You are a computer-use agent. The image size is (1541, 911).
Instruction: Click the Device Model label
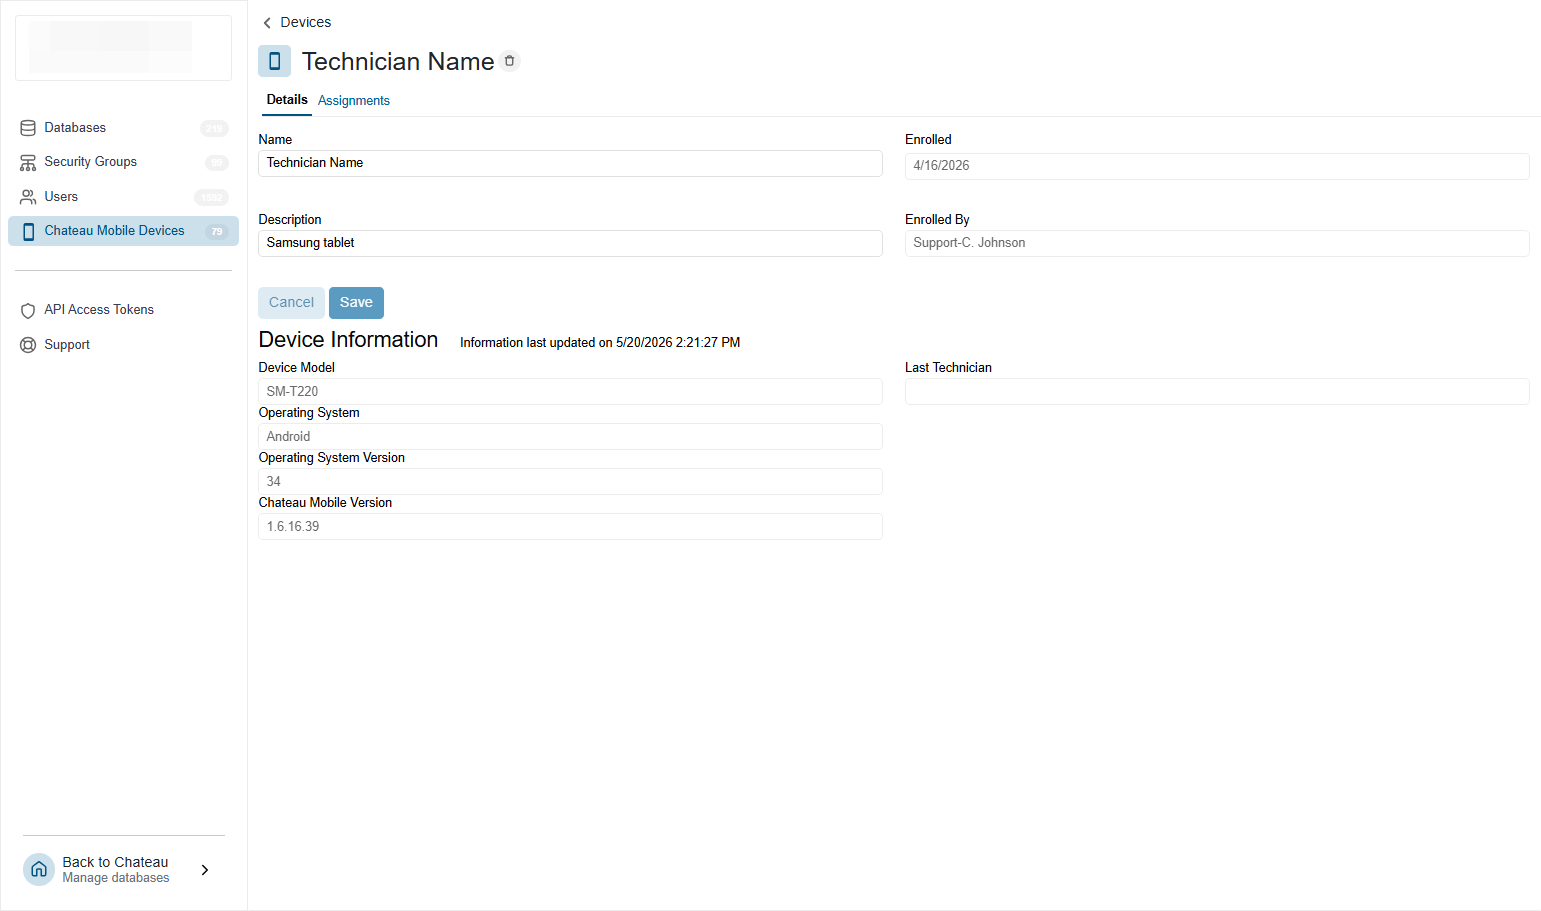296,368
